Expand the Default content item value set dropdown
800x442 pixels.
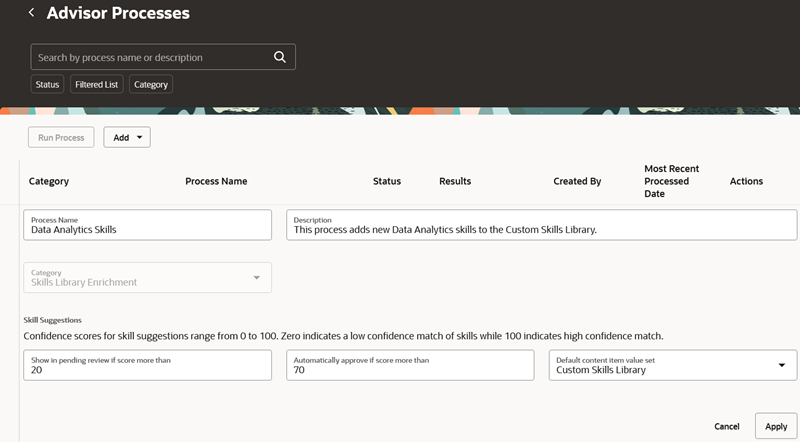(781, 365)
